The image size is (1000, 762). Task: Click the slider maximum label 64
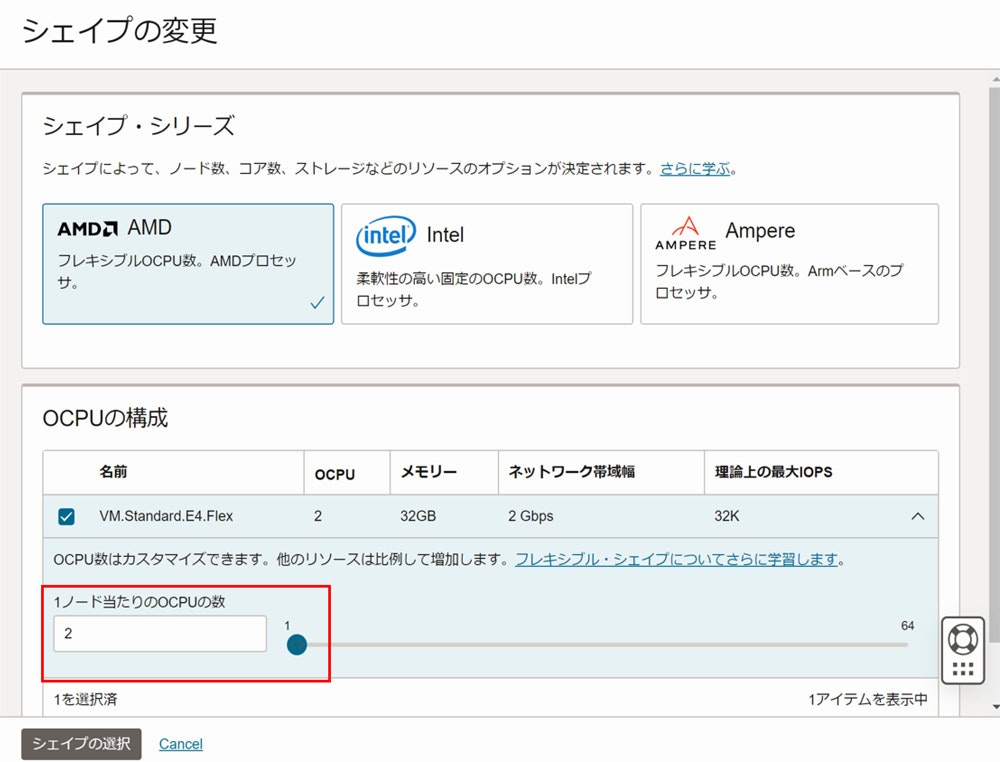[x=908, y=626]
